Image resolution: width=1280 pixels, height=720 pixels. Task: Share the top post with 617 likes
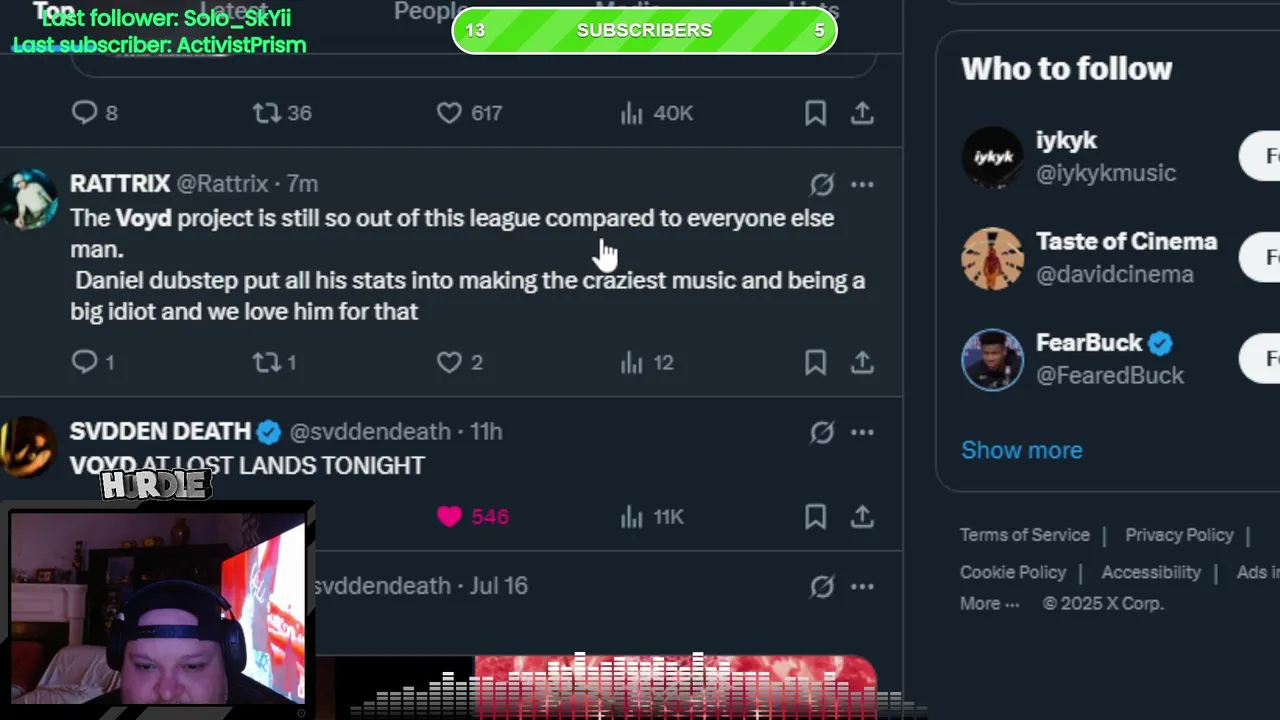[862, 113]
